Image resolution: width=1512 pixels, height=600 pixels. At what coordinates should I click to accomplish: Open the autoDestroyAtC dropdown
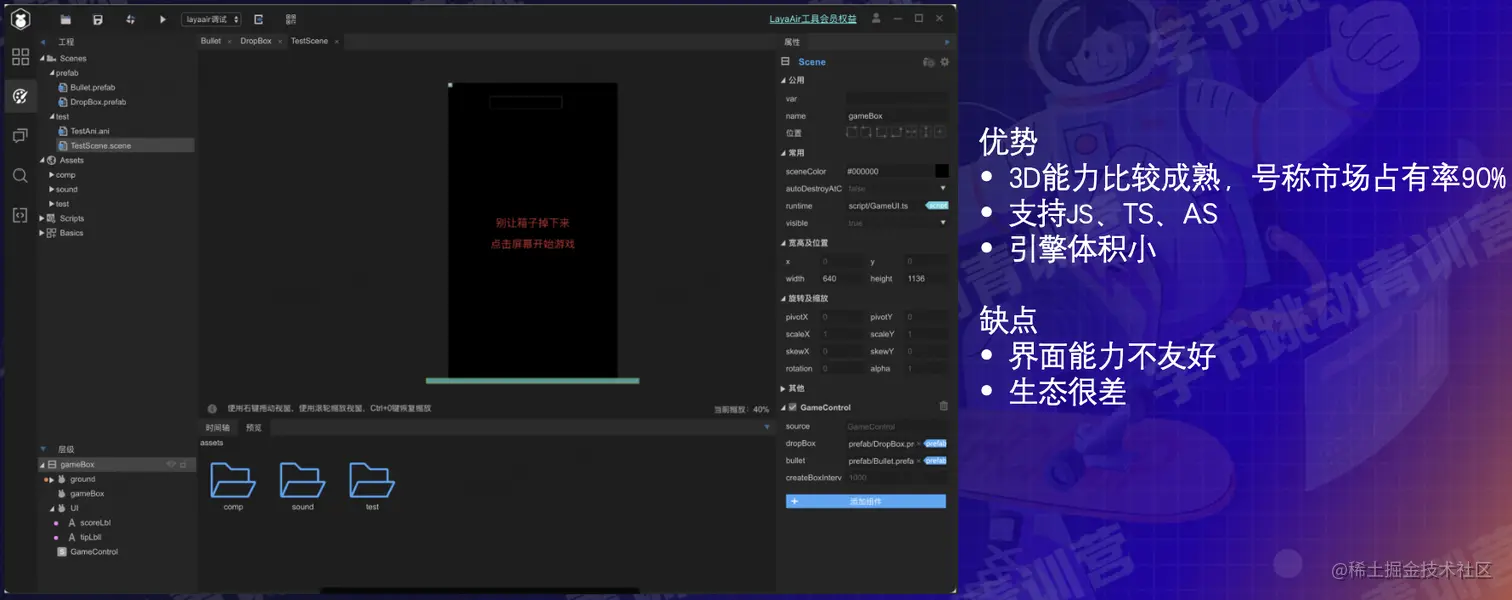(896, 188)
